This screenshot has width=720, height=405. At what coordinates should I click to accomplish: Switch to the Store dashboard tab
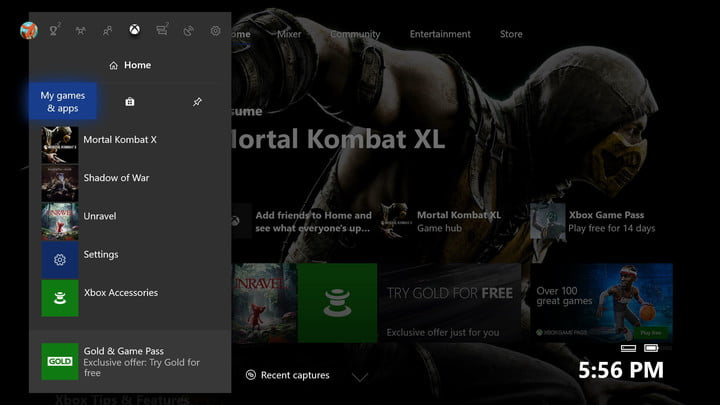pos(511,34)
